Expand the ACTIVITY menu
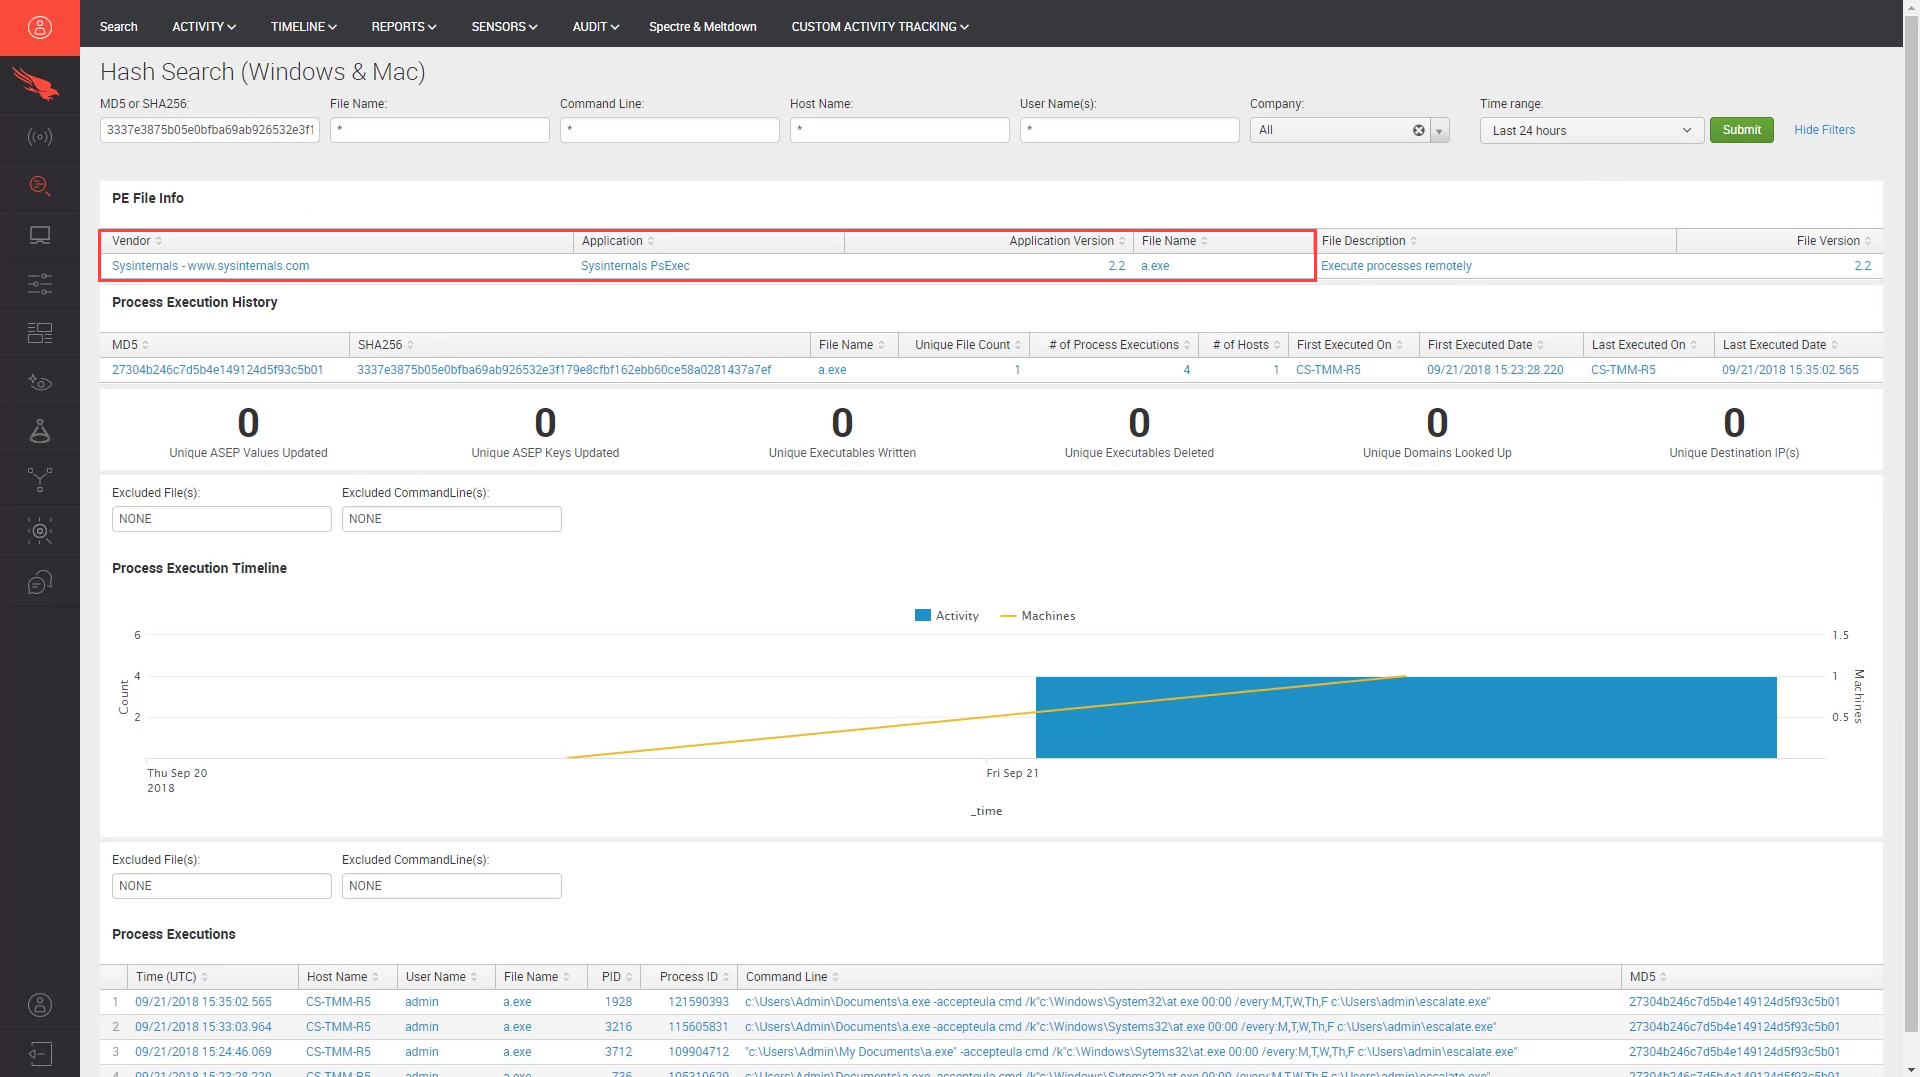This screenshot has height=1077, width=1920. pos(204,27)
